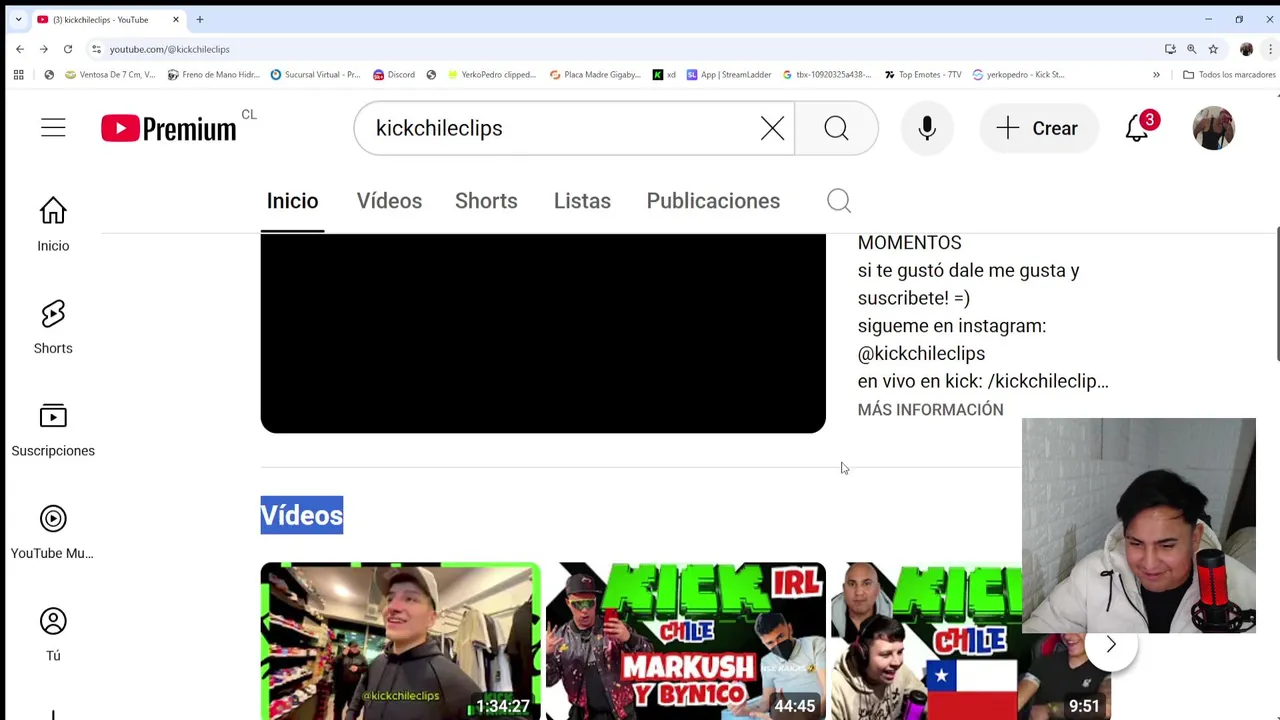Go back in browser
The height and width of the screenshot is (720, 1280).
pyautogui.click(x=20, y=49)
